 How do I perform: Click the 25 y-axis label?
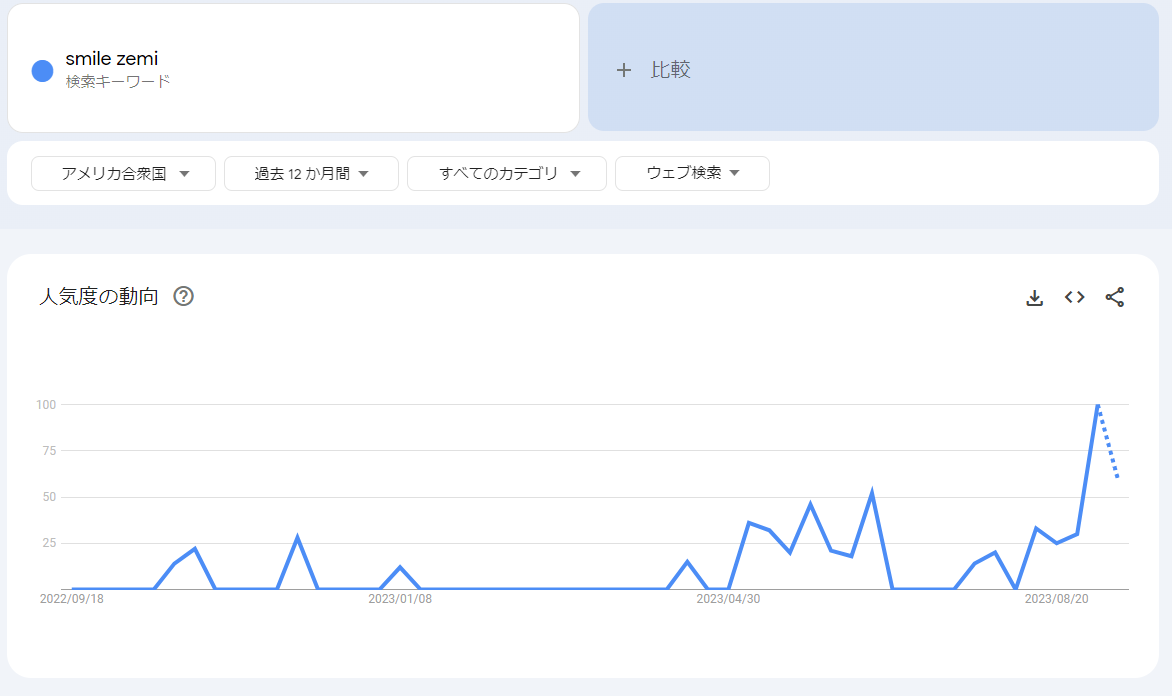tap(49, 543)
